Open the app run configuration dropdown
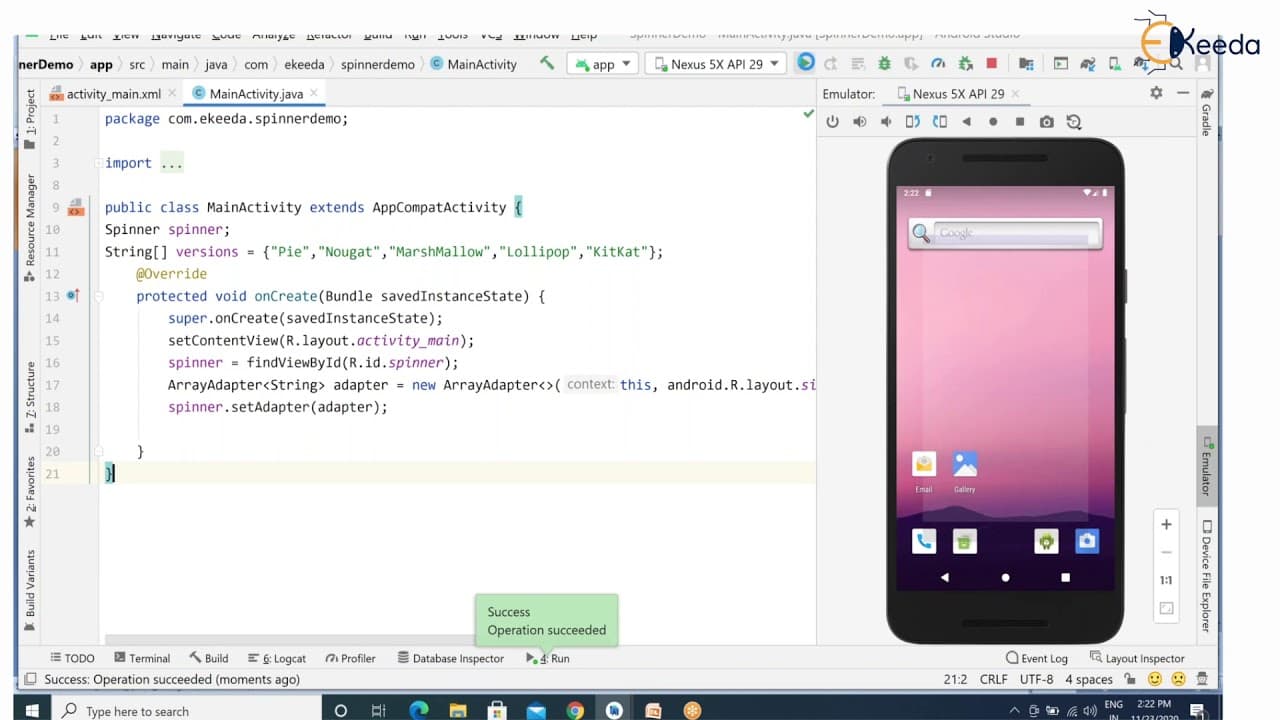 (602, 64)
